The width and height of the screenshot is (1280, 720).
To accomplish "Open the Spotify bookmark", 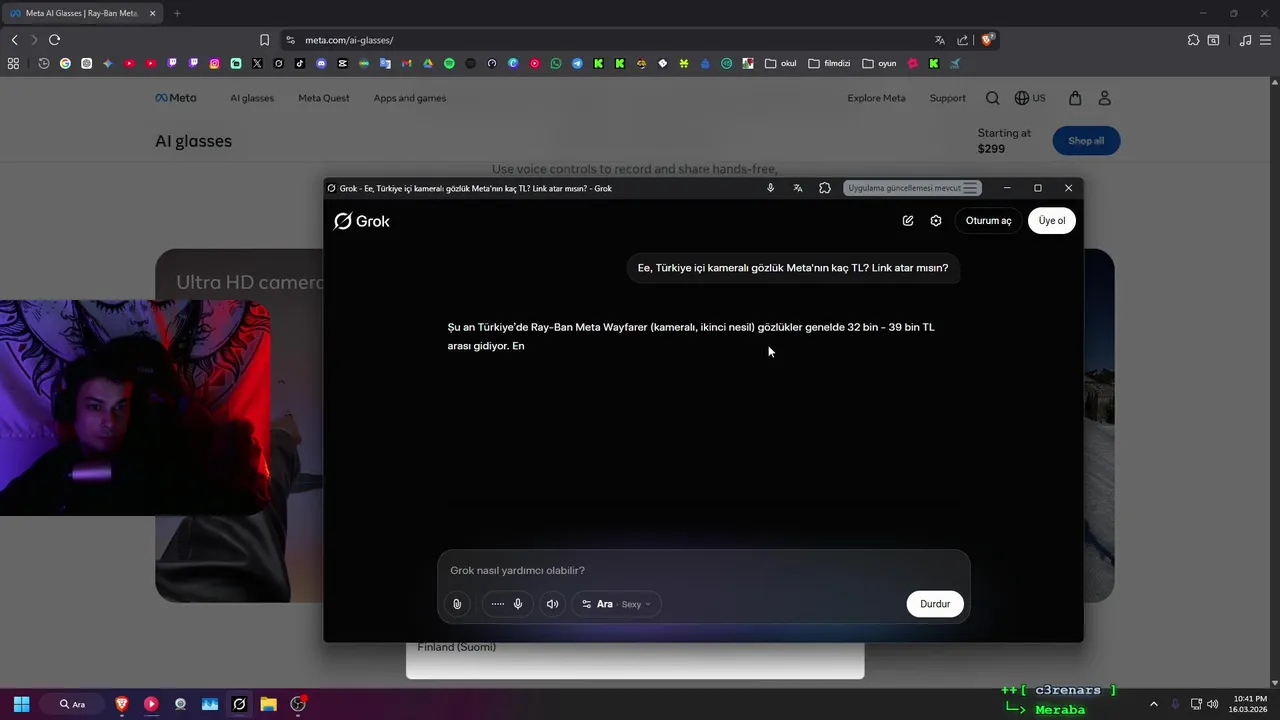I will tap(449, 63).
